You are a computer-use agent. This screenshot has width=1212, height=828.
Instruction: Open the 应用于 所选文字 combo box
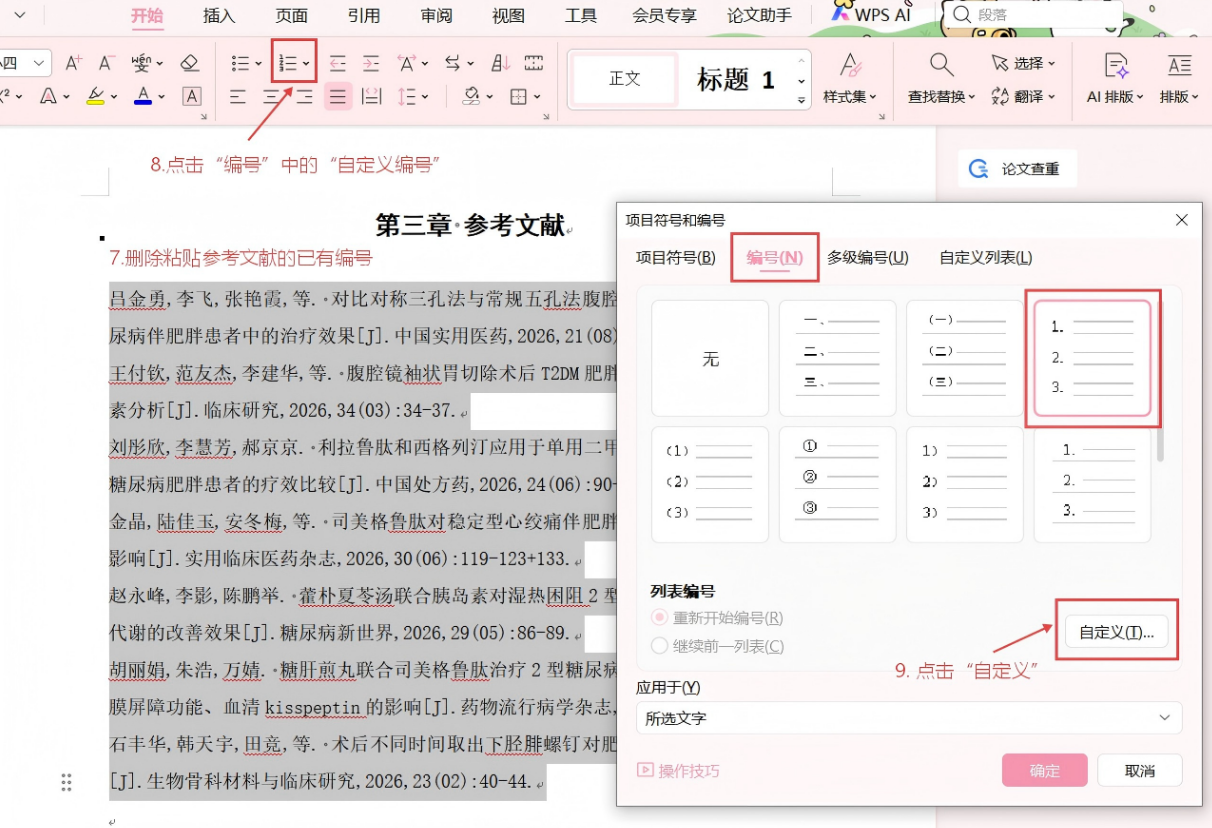click(909, 718)
